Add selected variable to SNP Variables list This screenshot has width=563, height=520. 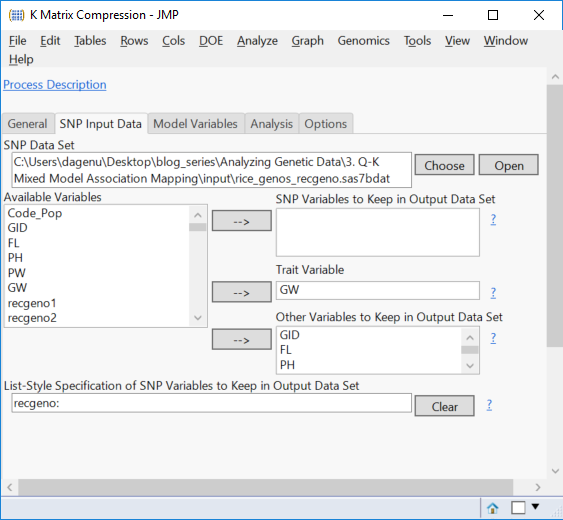[x=242, y=221]
